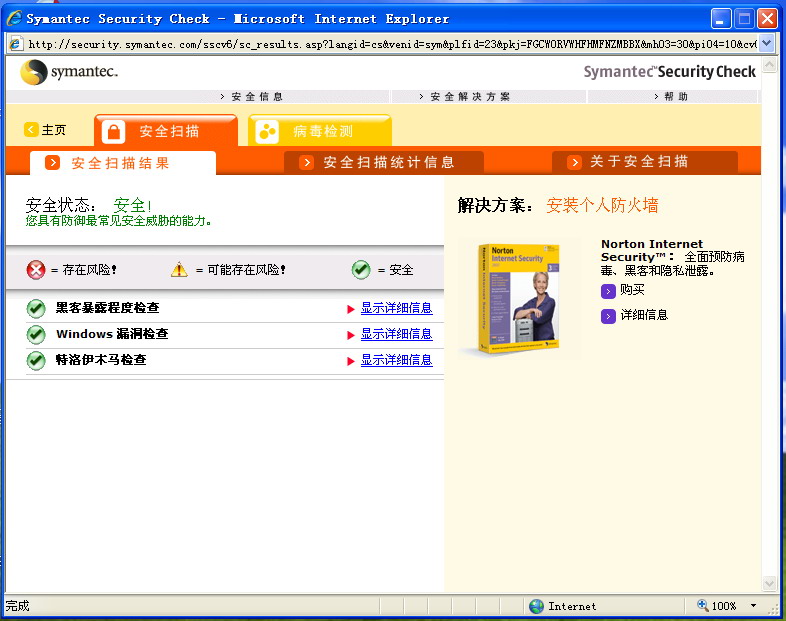This screenshot has height=621, width=786.
Task: Click green check icon for Windows 漏洞检查
Action: [x=36, y=334]
